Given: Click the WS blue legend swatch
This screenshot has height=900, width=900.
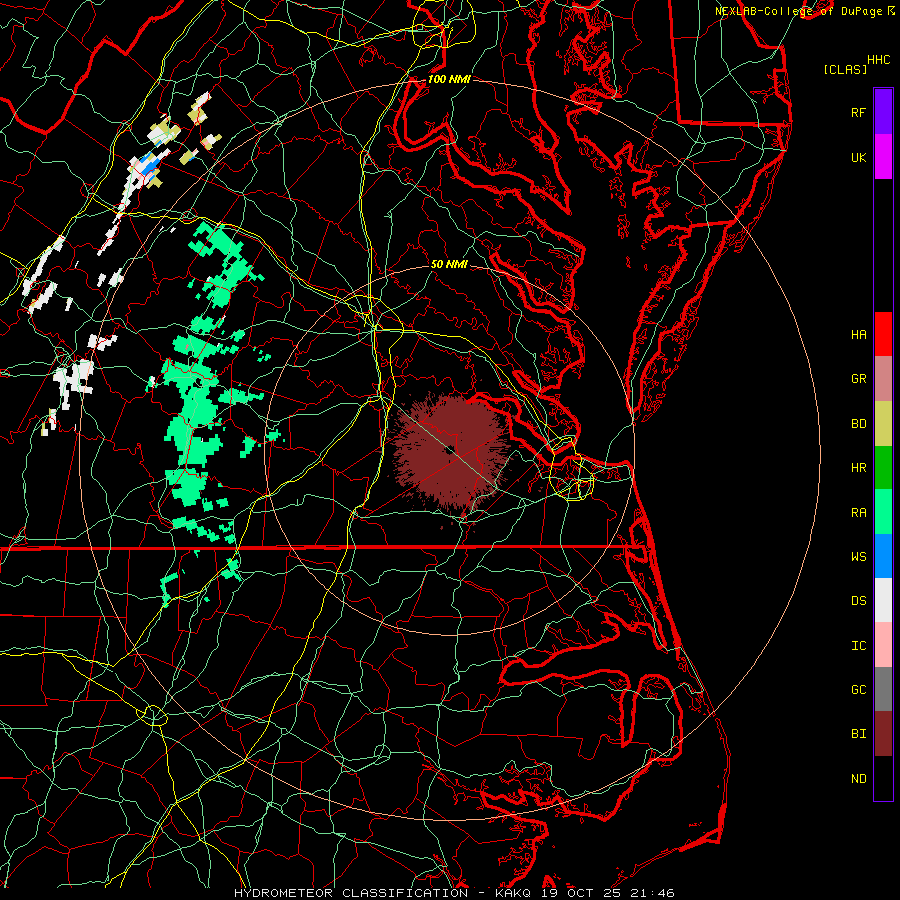Looking at the screenshot, I should click(x=883, y=556).
